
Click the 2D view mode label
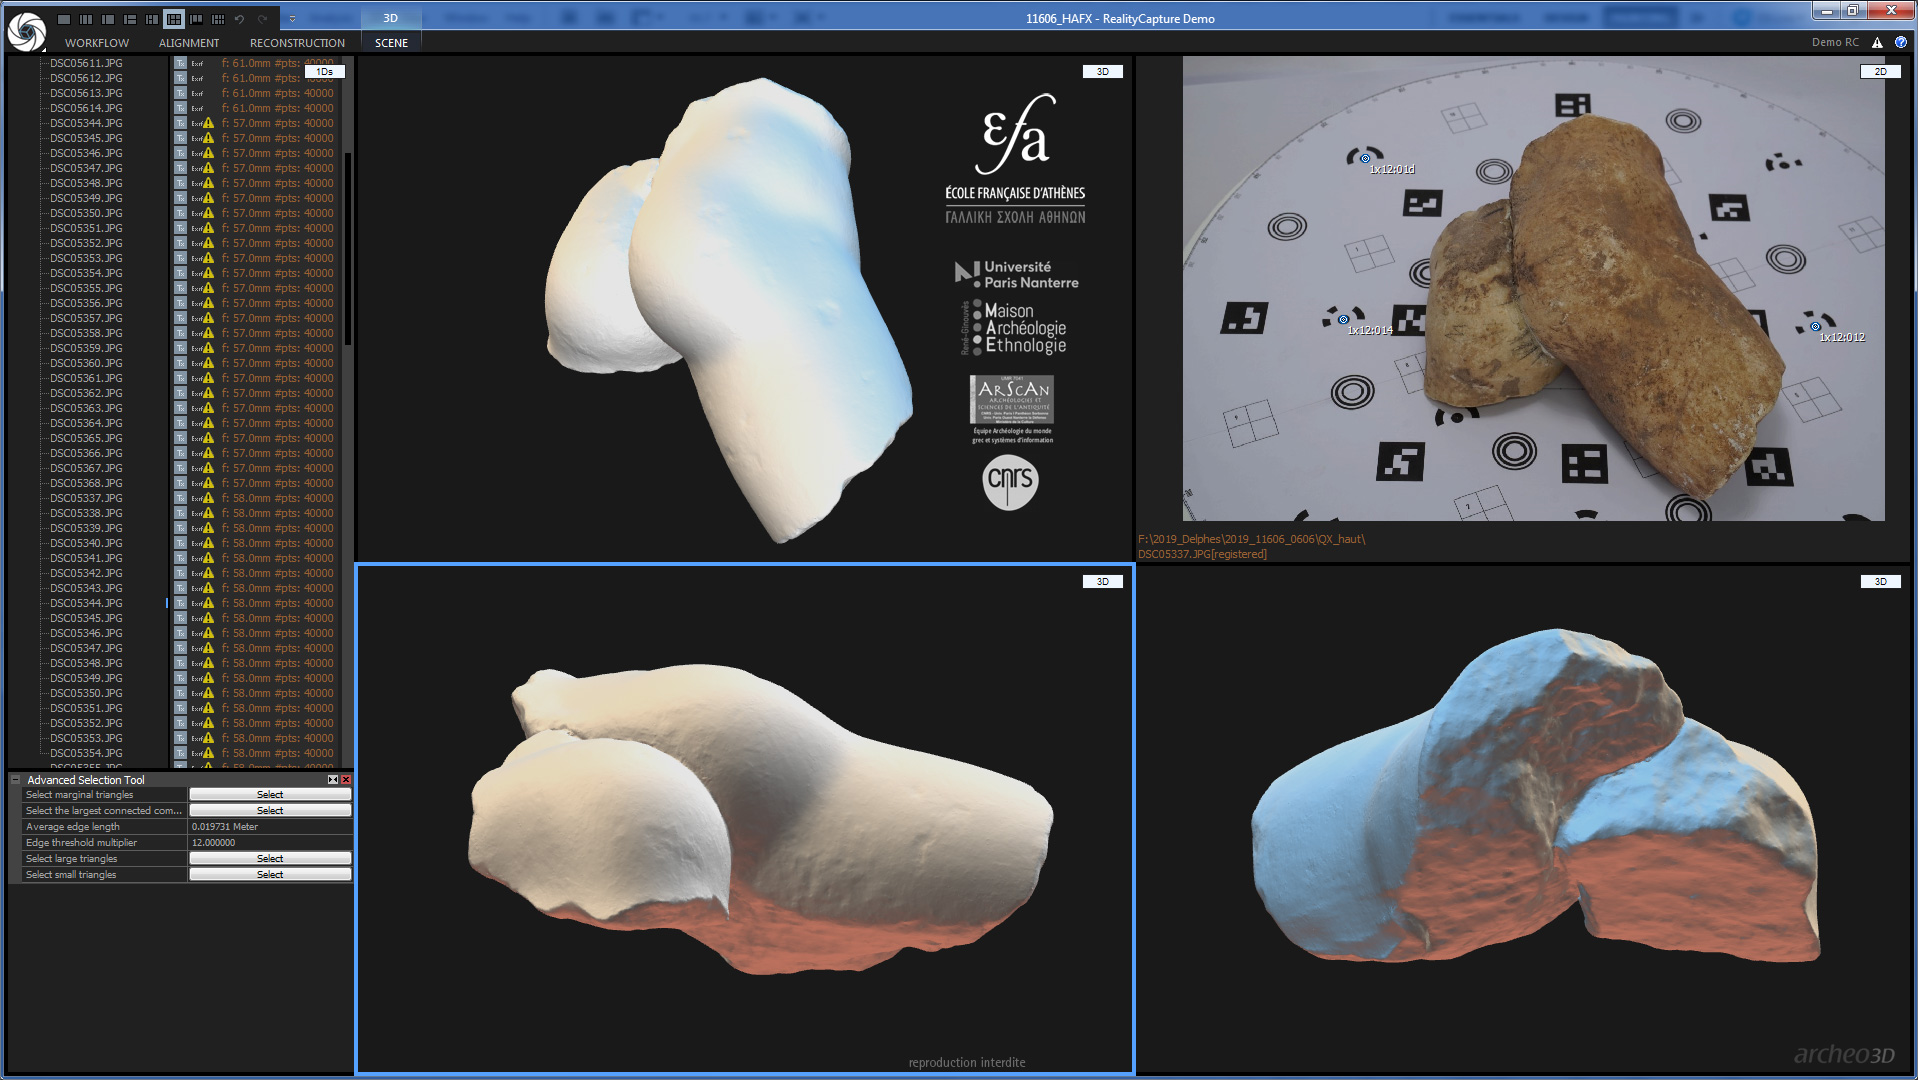1880,72
